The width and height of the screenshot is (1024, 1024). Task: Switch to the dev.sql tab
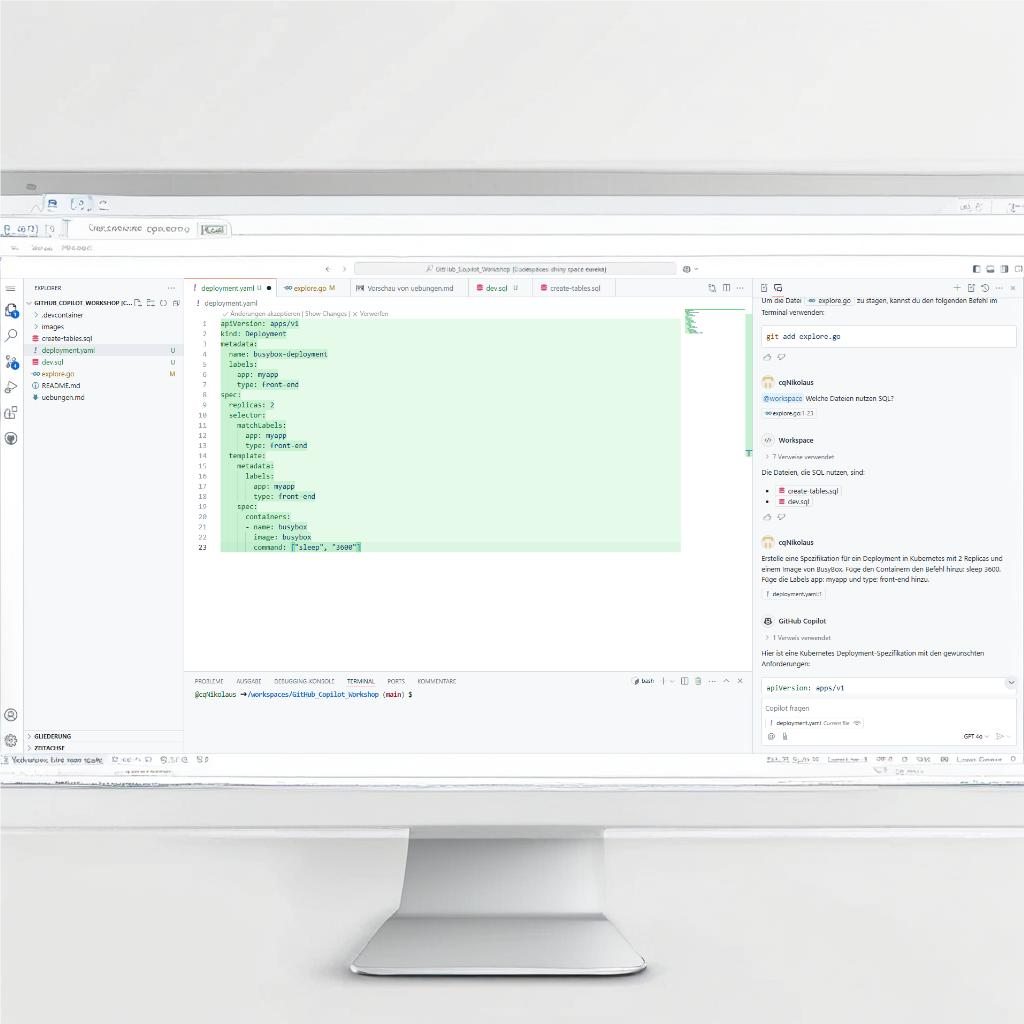pos(501,288)
